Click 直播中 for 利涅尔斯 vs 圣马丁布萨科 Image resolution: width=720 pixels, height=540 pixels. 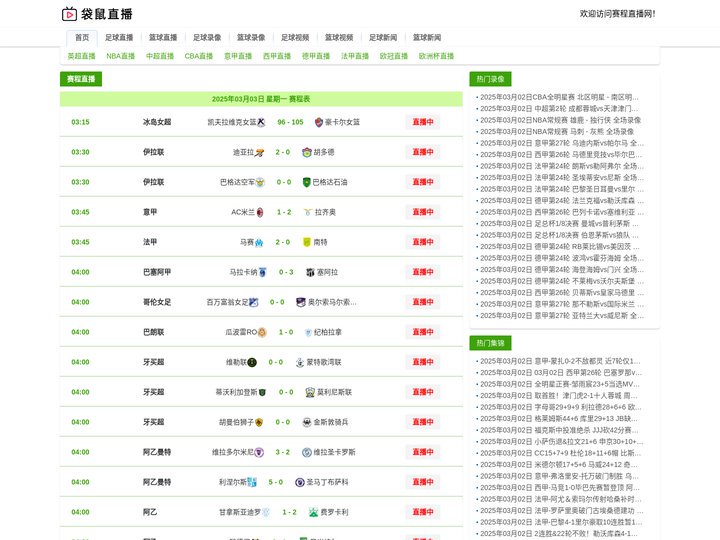[x=423, y=482]
